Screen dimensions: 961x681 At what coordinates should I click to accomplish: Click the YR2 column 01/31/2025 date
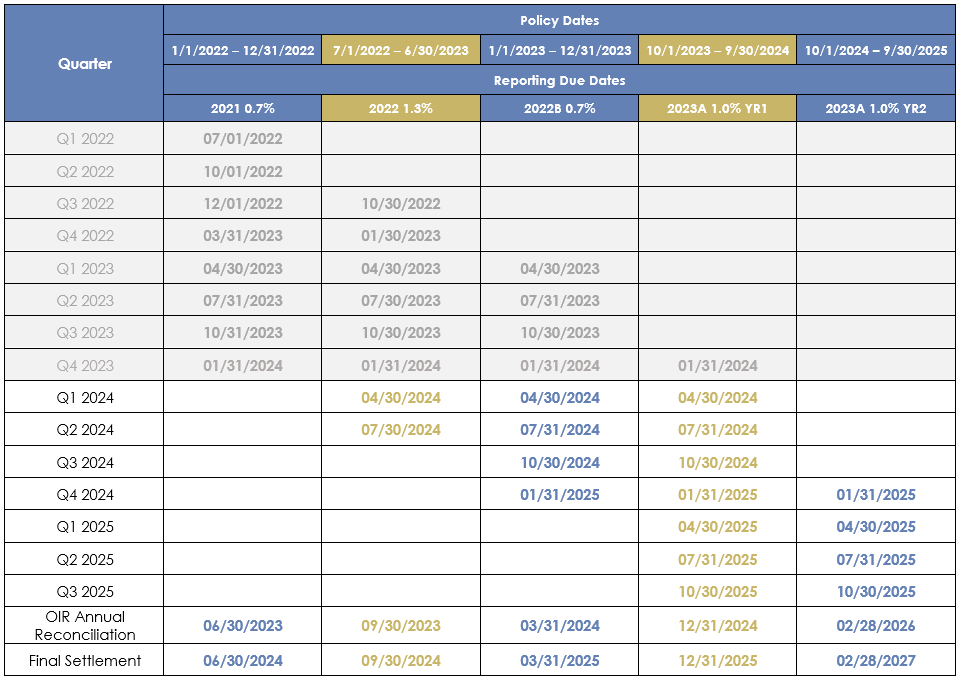point(876,495)
